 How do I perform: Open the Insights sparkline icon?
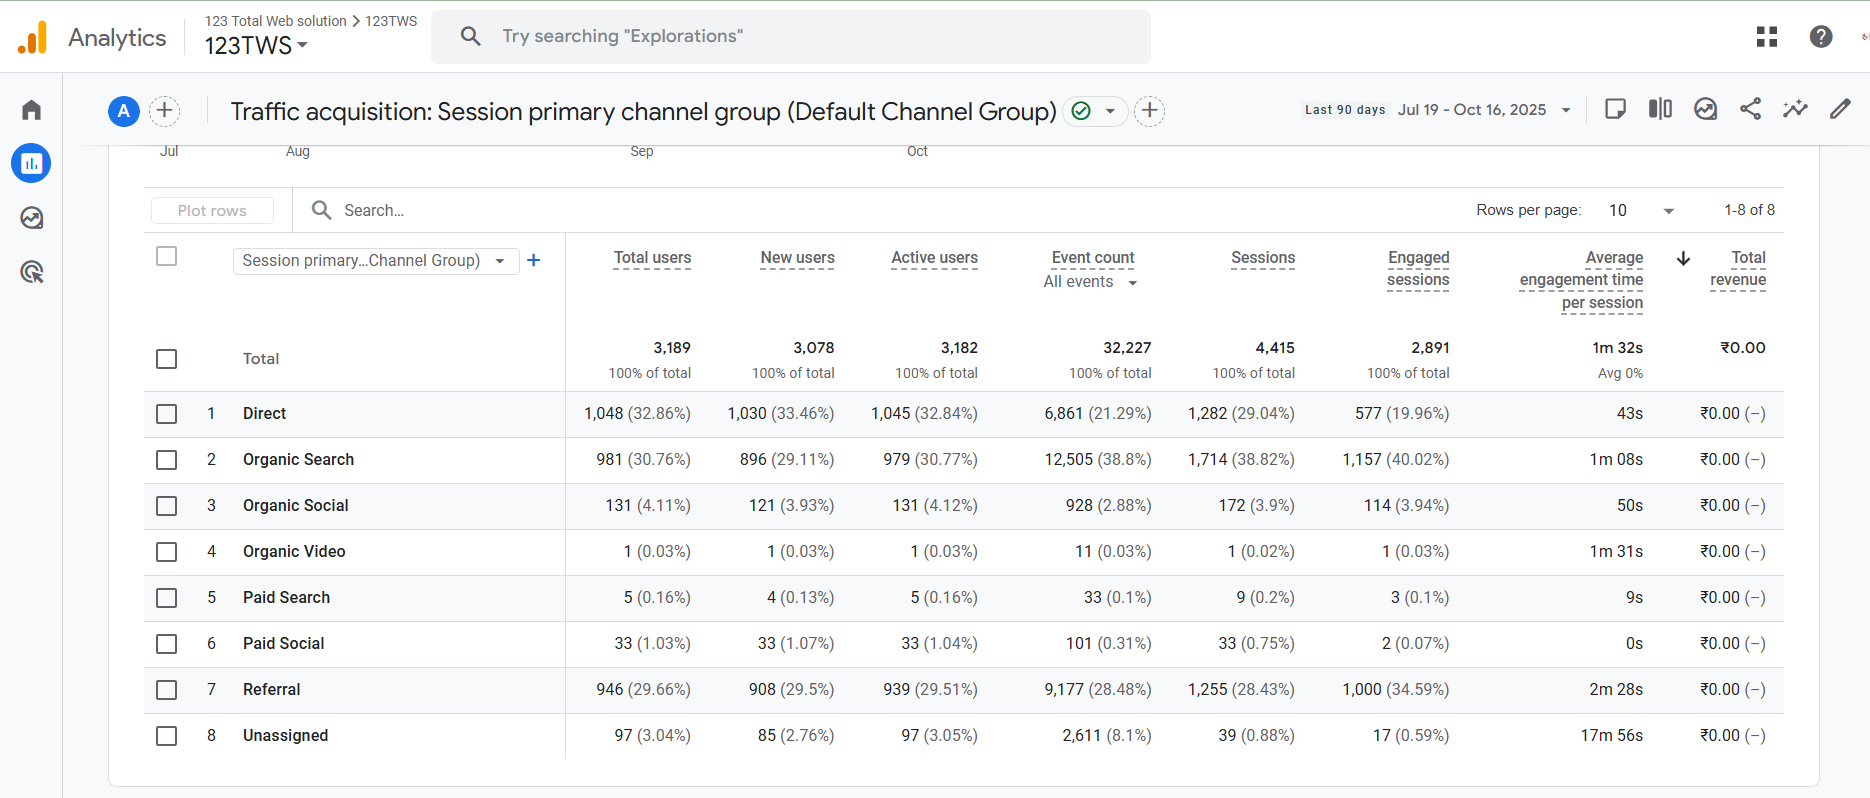[1795, 109]
